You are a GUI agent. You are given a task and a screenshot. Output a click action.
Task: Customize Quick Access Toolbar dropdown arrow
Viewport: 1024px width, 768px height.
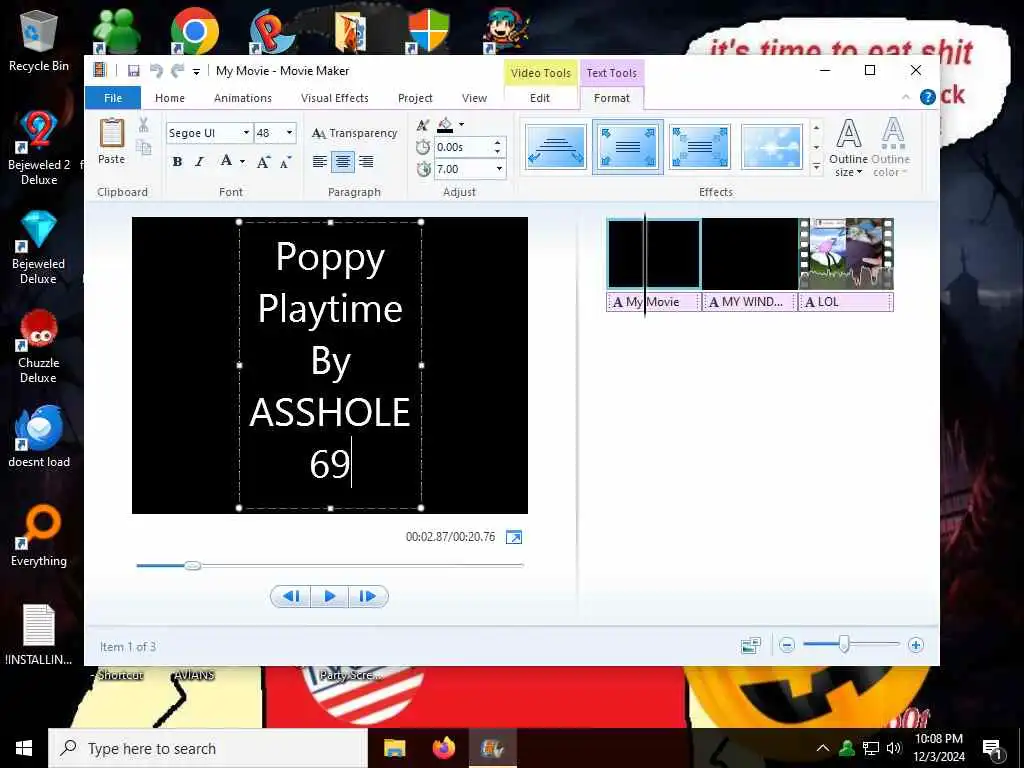pos(196,71)
